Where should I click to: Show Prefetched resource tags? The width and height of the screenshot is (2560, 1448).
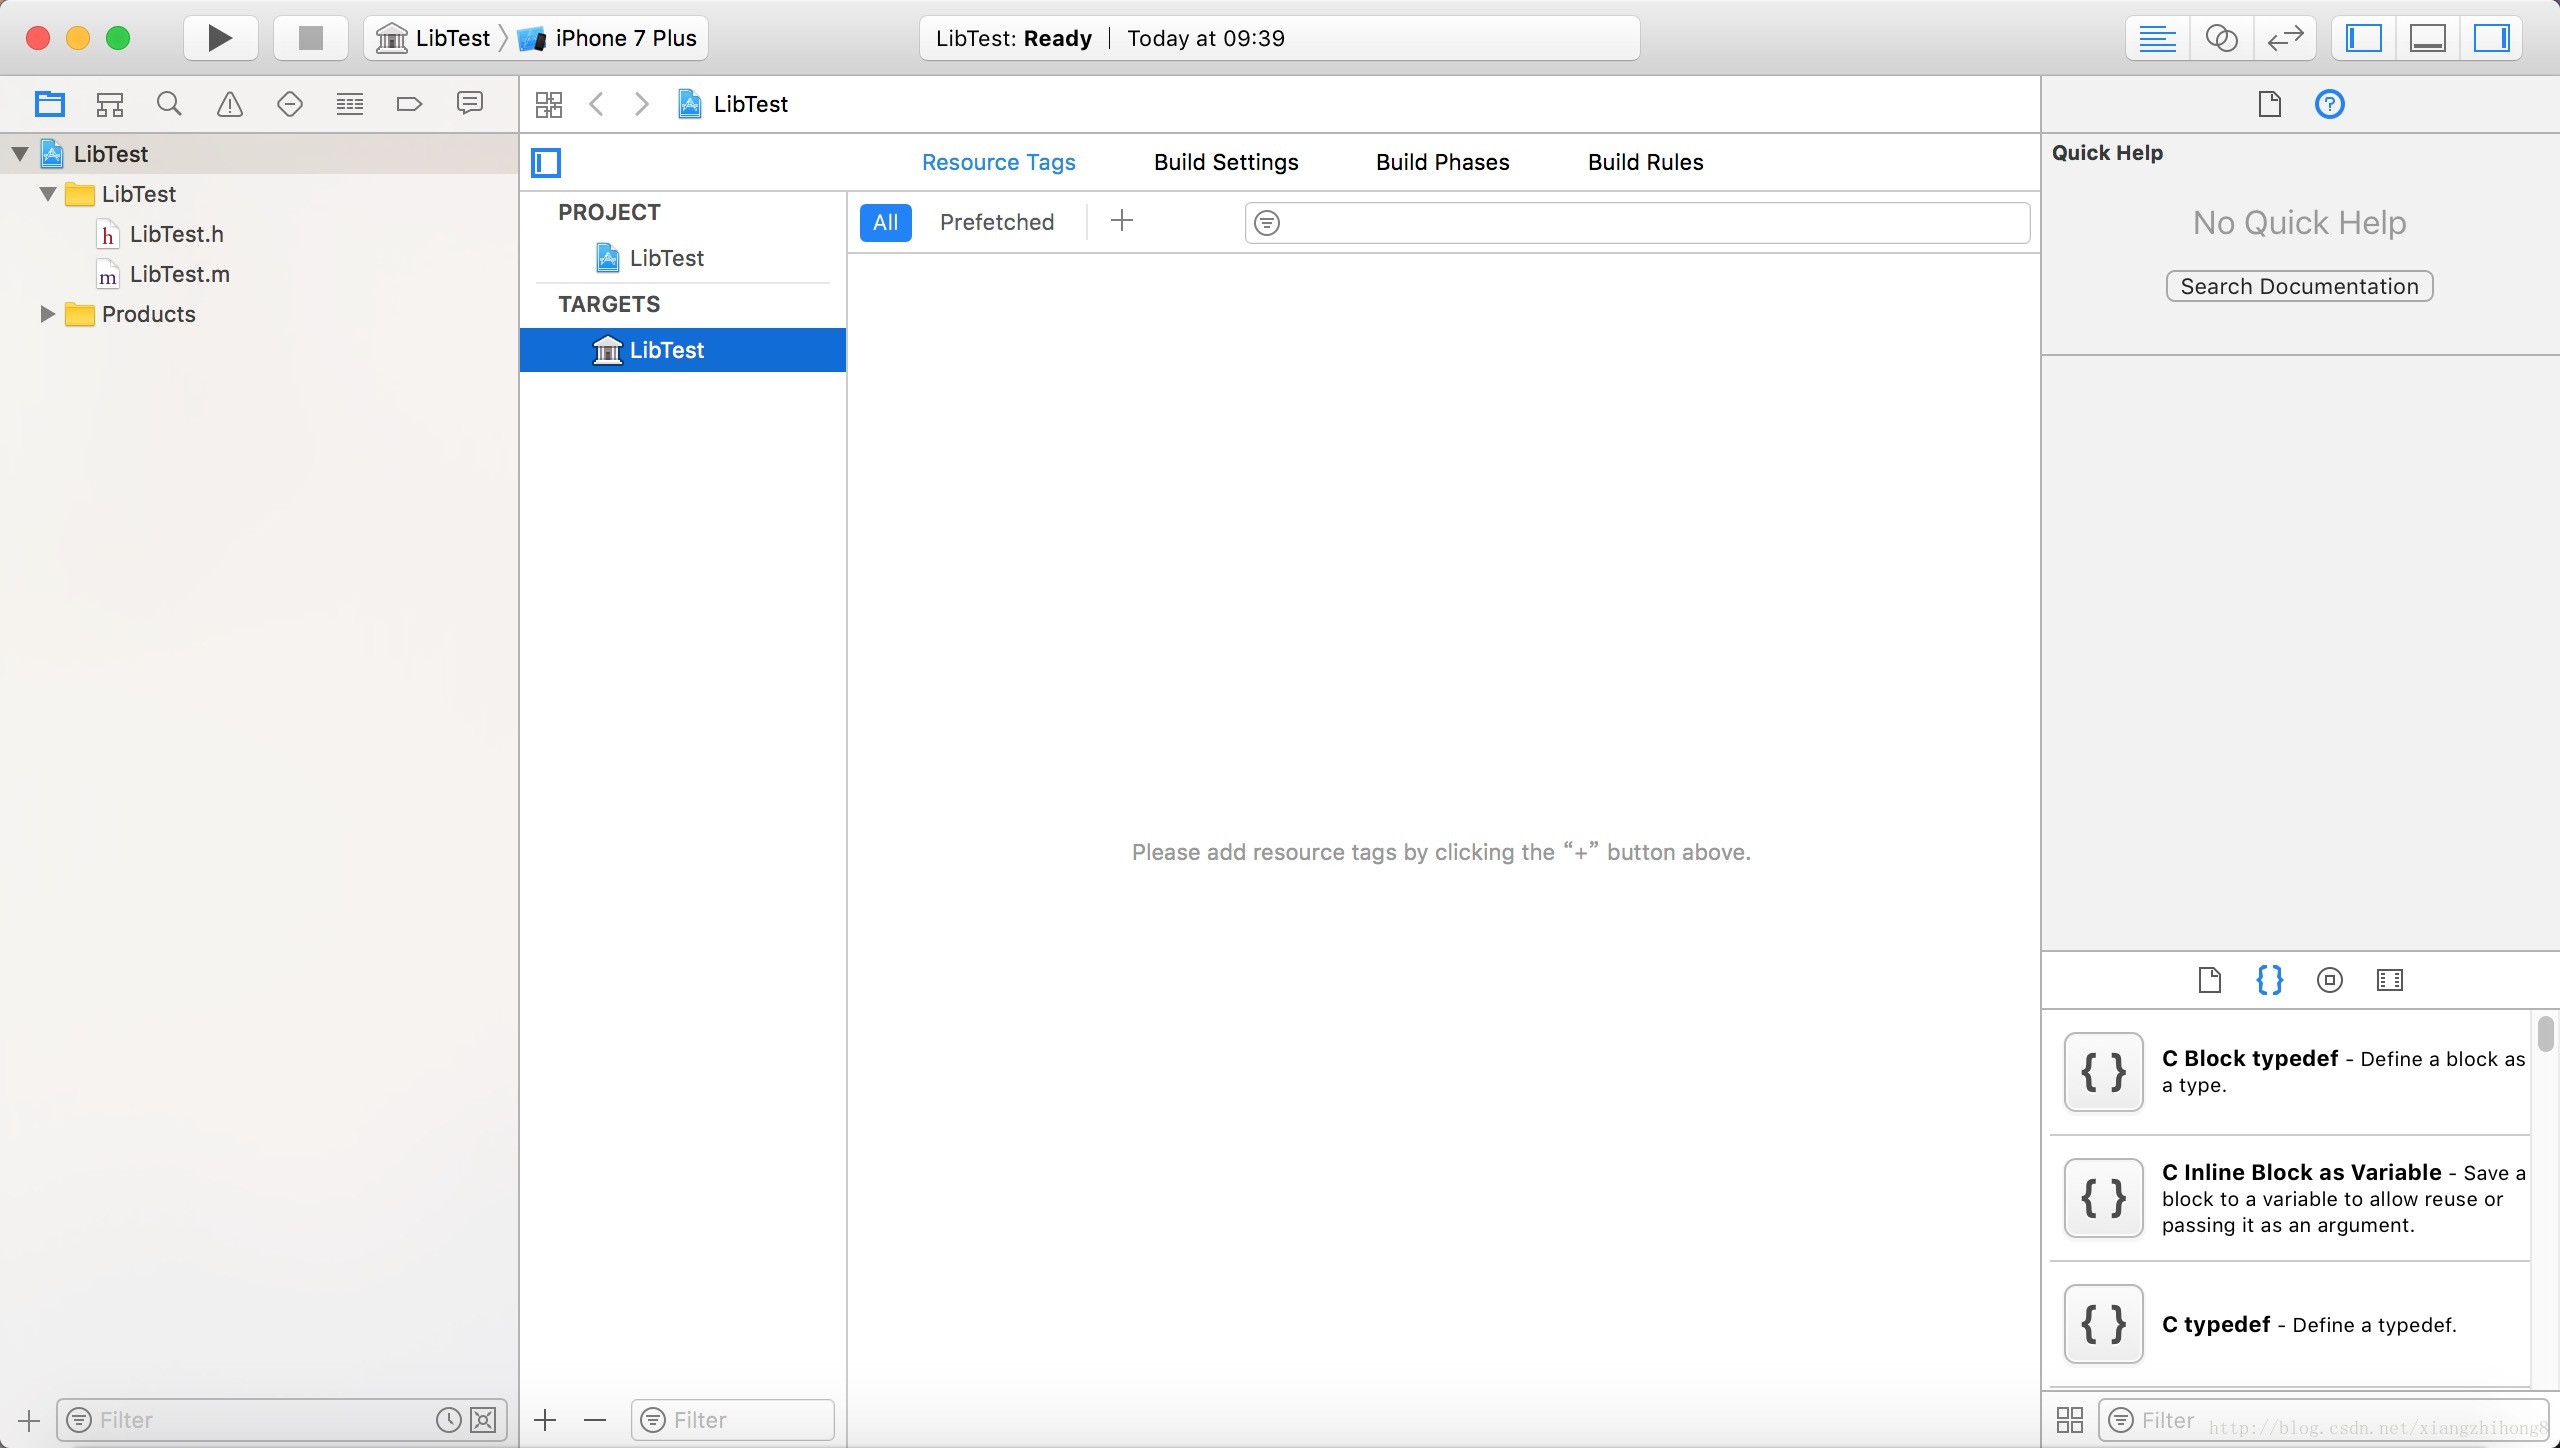click(x=997, y=222)
